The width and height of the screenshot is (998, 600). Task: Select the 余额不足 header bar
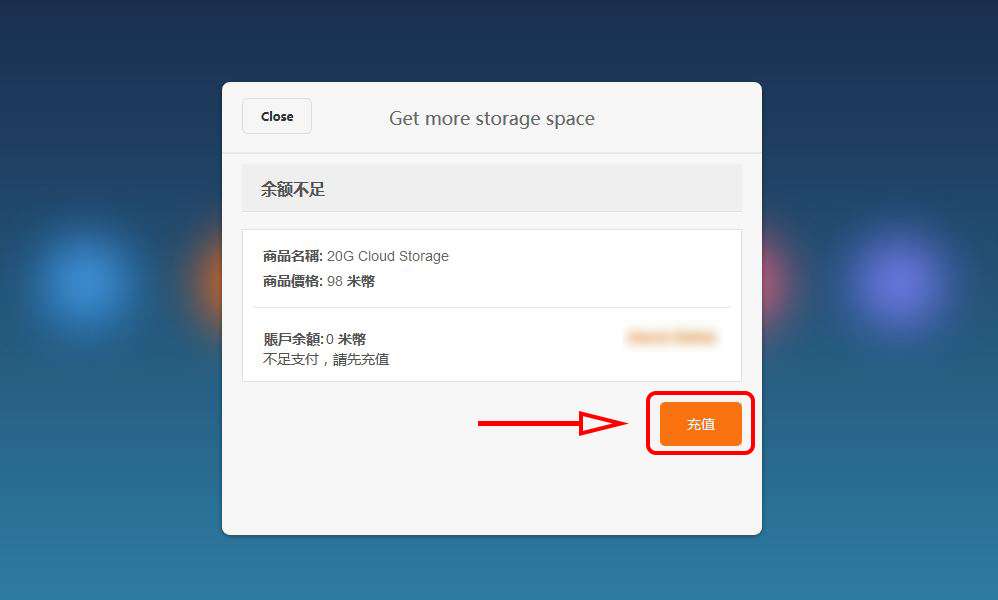pyautogui.click(x=492, y=188)
